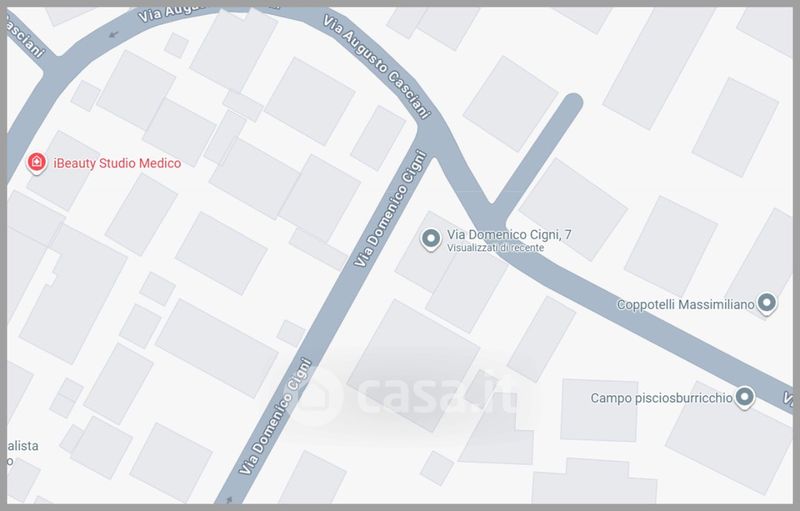Click the upper Via Domenico Cigni street label
This screenshot has width=800, height=511.
pos(391,208)
